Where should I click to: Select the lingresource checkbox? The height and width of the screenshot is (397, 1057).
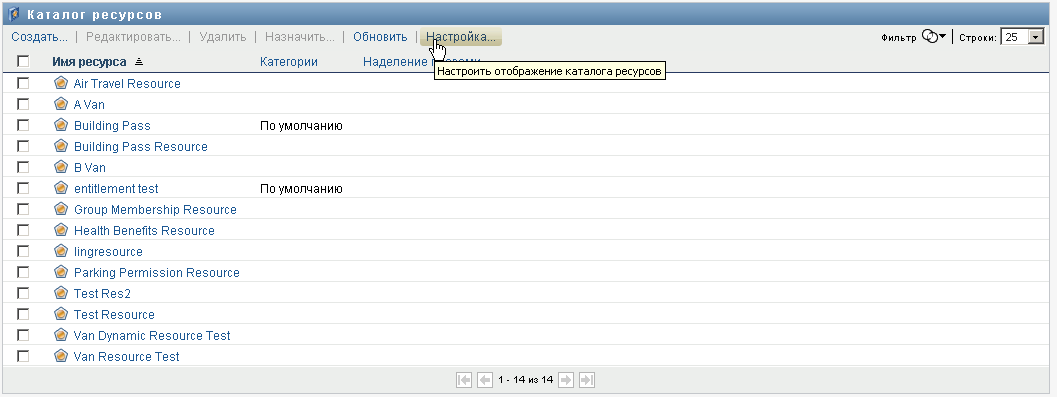click(24, 251)
